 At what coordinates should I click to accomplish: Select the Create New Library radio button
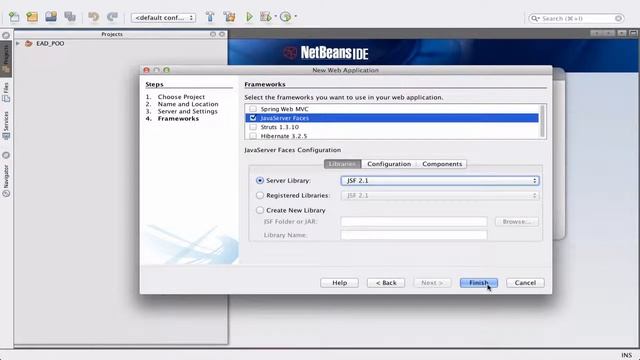click(x=260, y=210)
